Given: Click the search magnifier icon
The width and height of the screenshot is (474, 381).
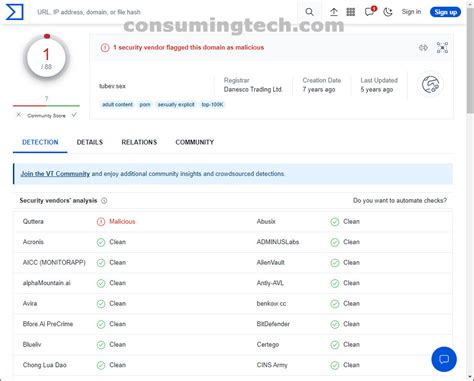Looking at the screenshot, I should [x=309, y=12].
